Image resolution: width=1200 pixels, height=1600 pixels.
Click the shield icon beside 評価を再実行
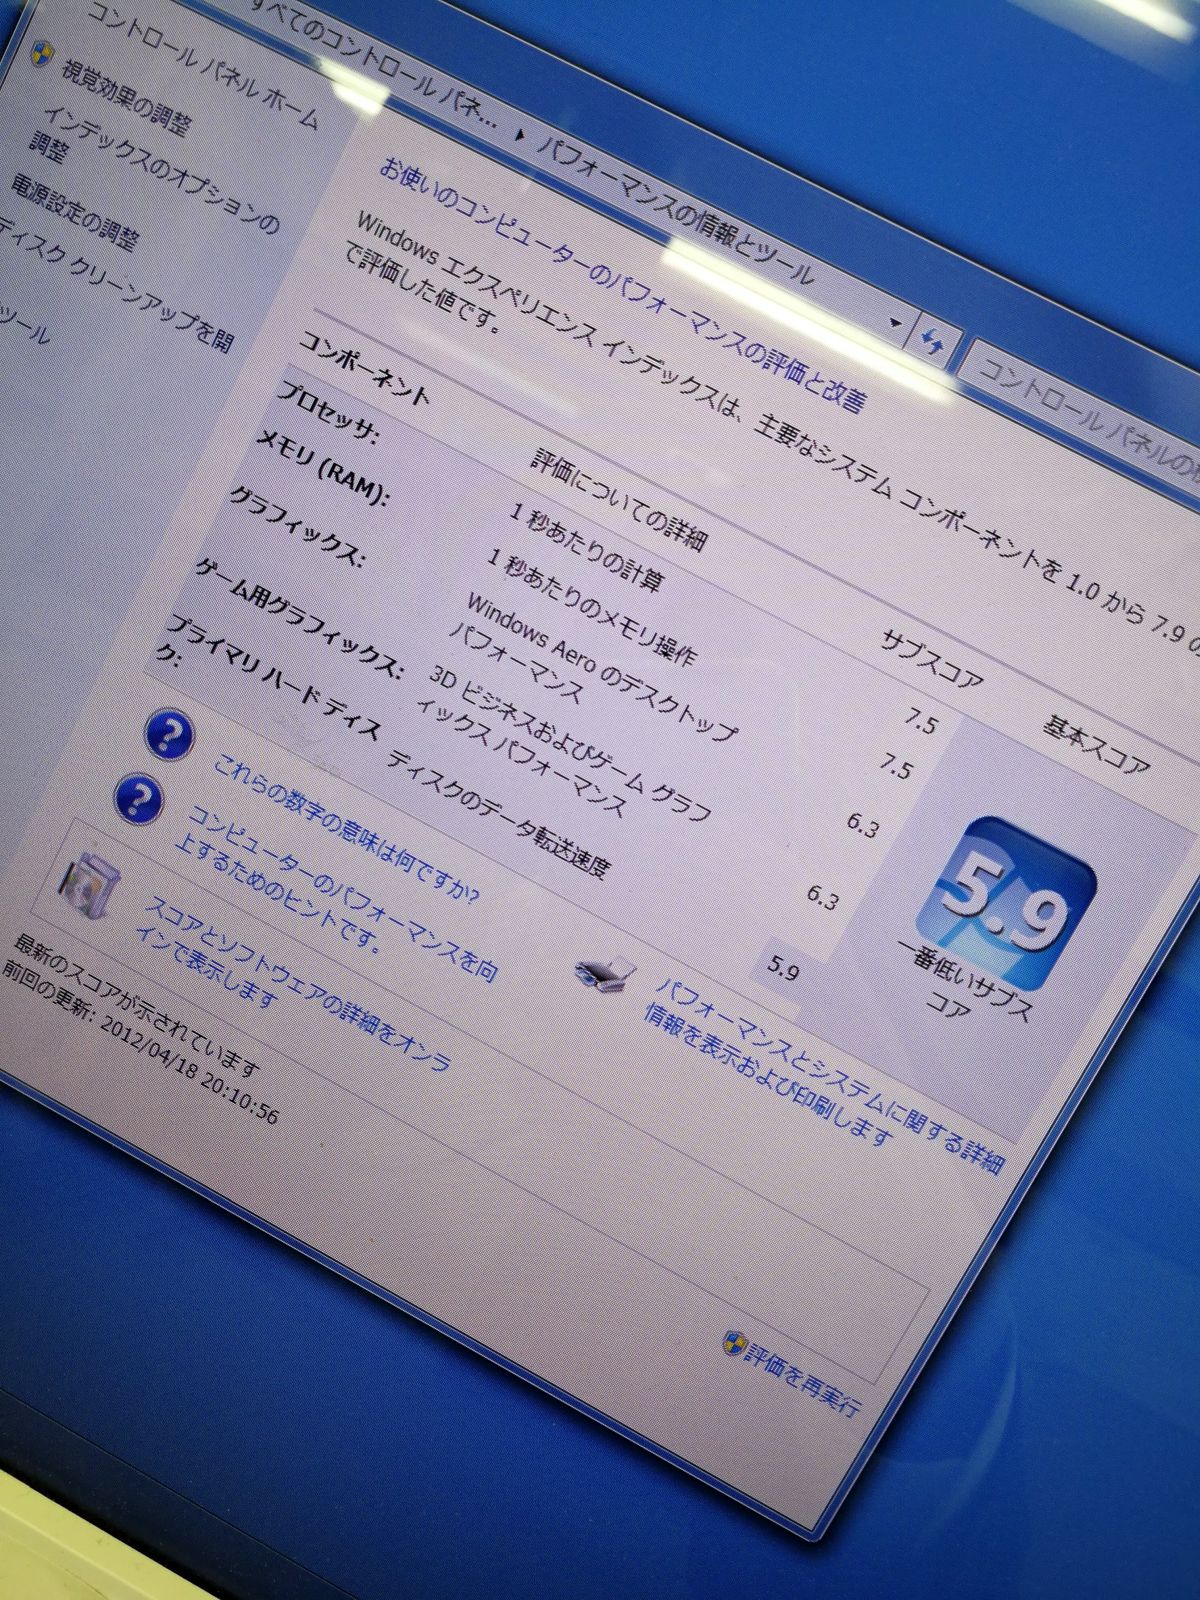735,1343
